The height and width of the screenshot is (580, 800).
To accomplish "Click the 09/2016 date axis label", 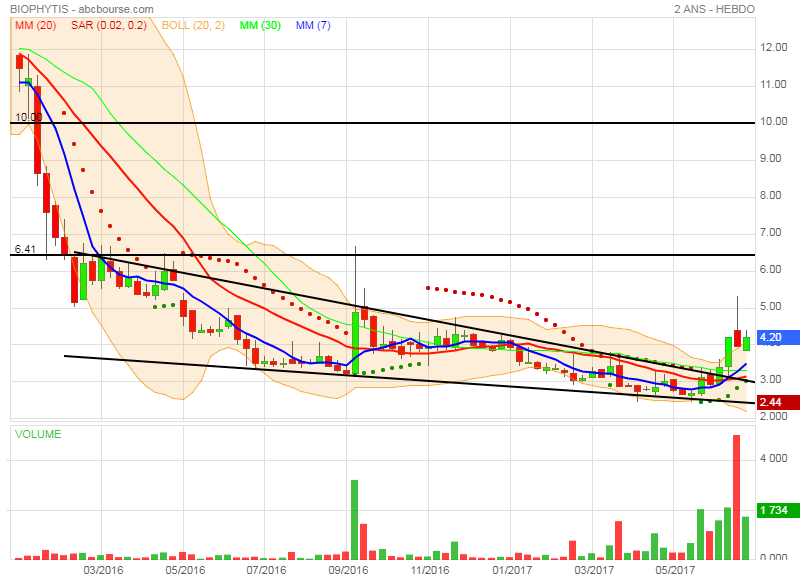I will coord(348,570).
